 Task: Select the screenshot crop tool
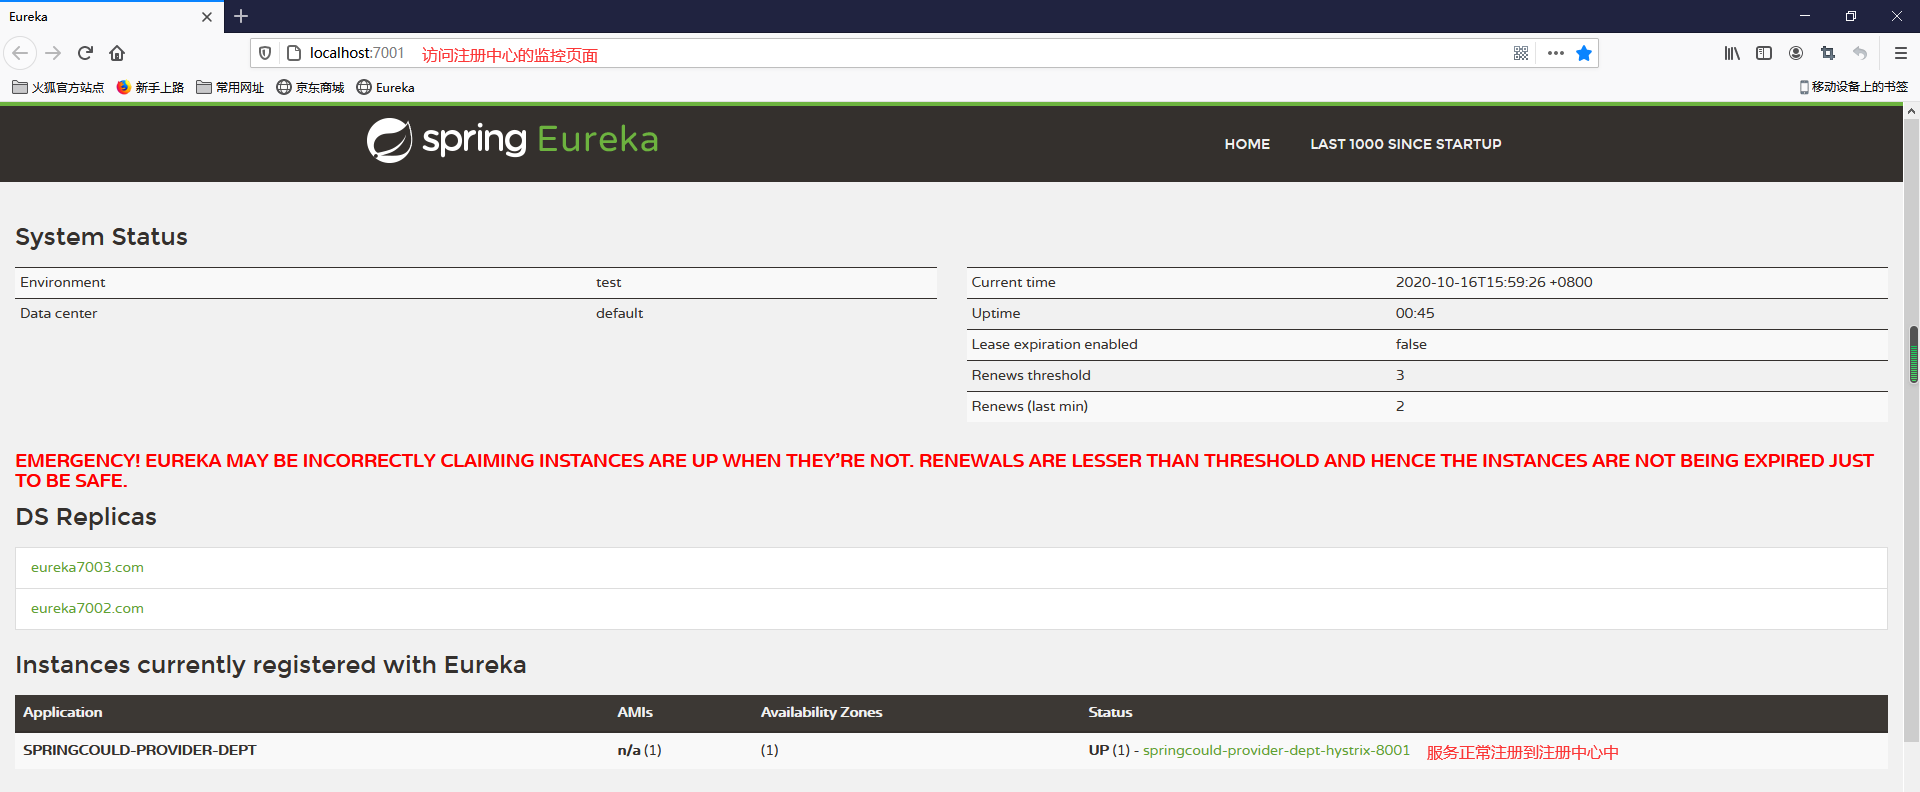coord(1828,53)
